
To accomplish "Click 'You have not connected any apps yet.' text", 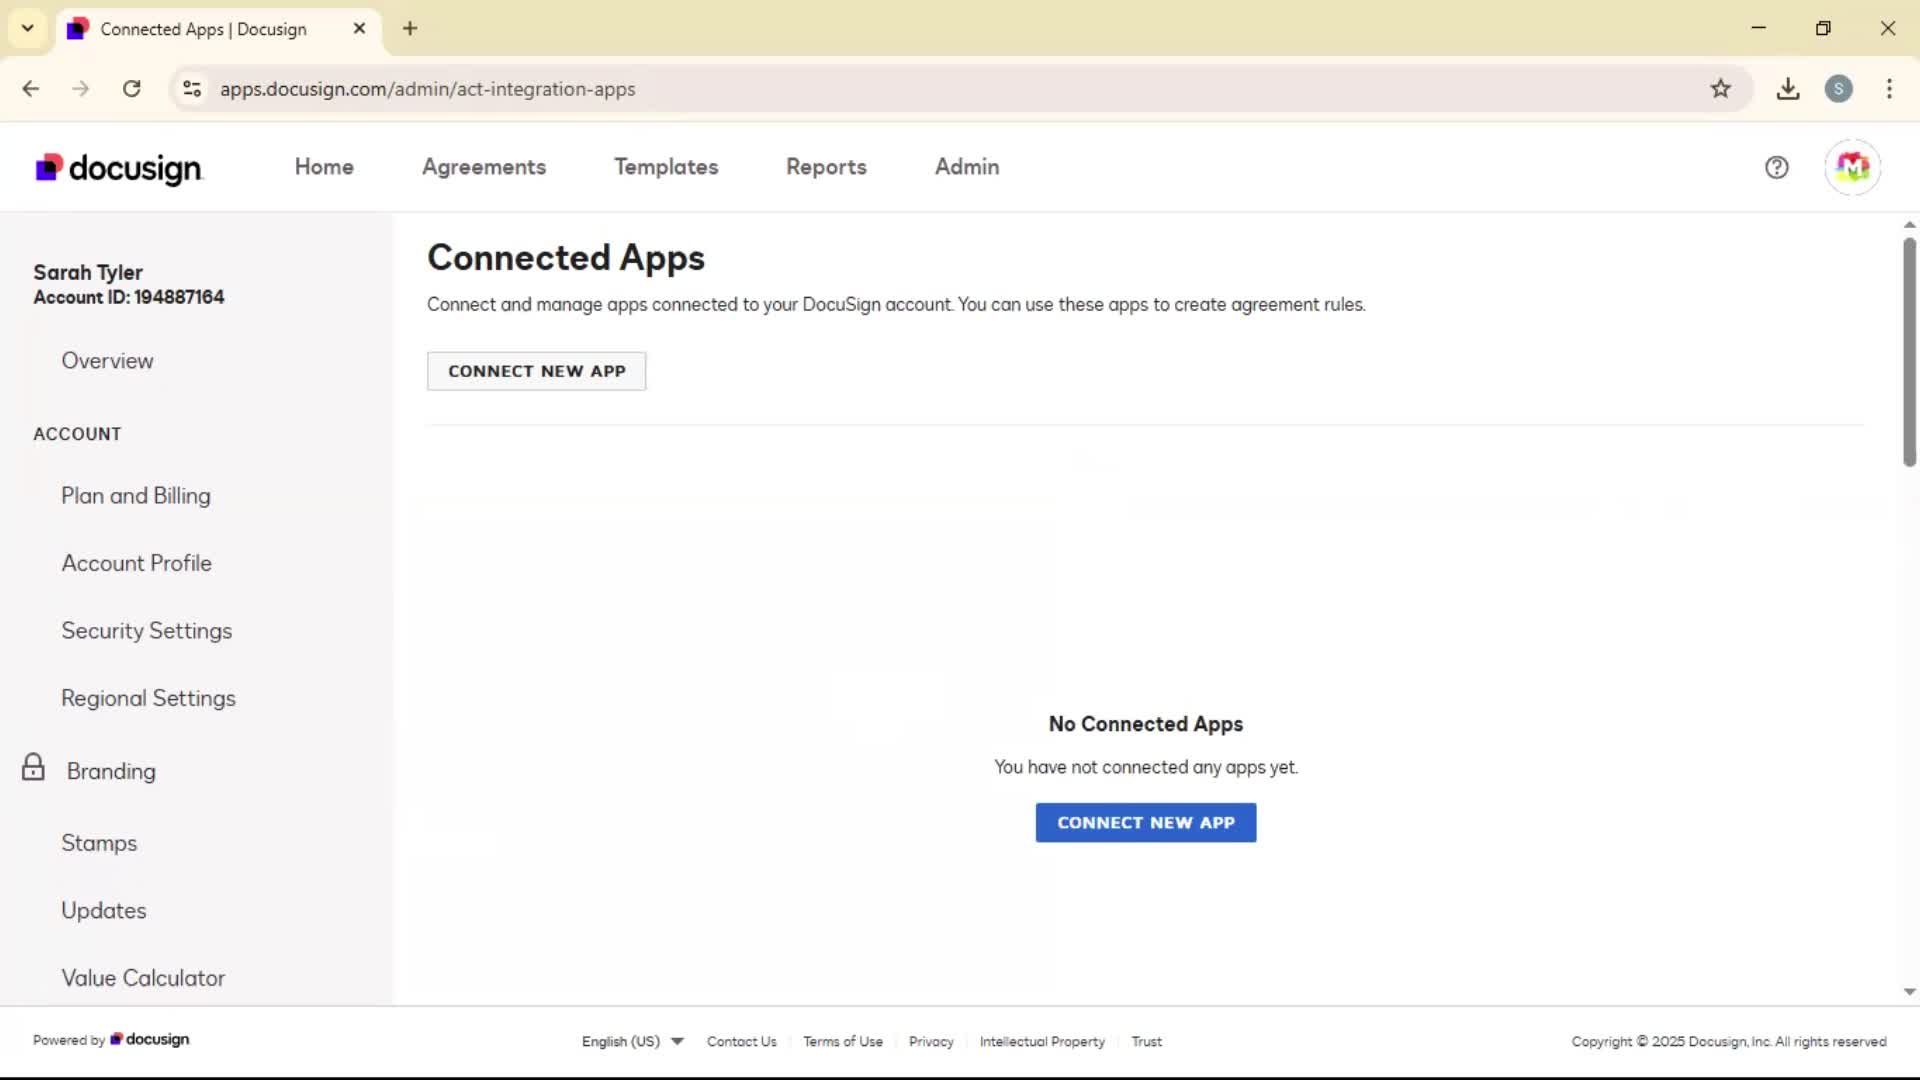I will pos(1145,767).
